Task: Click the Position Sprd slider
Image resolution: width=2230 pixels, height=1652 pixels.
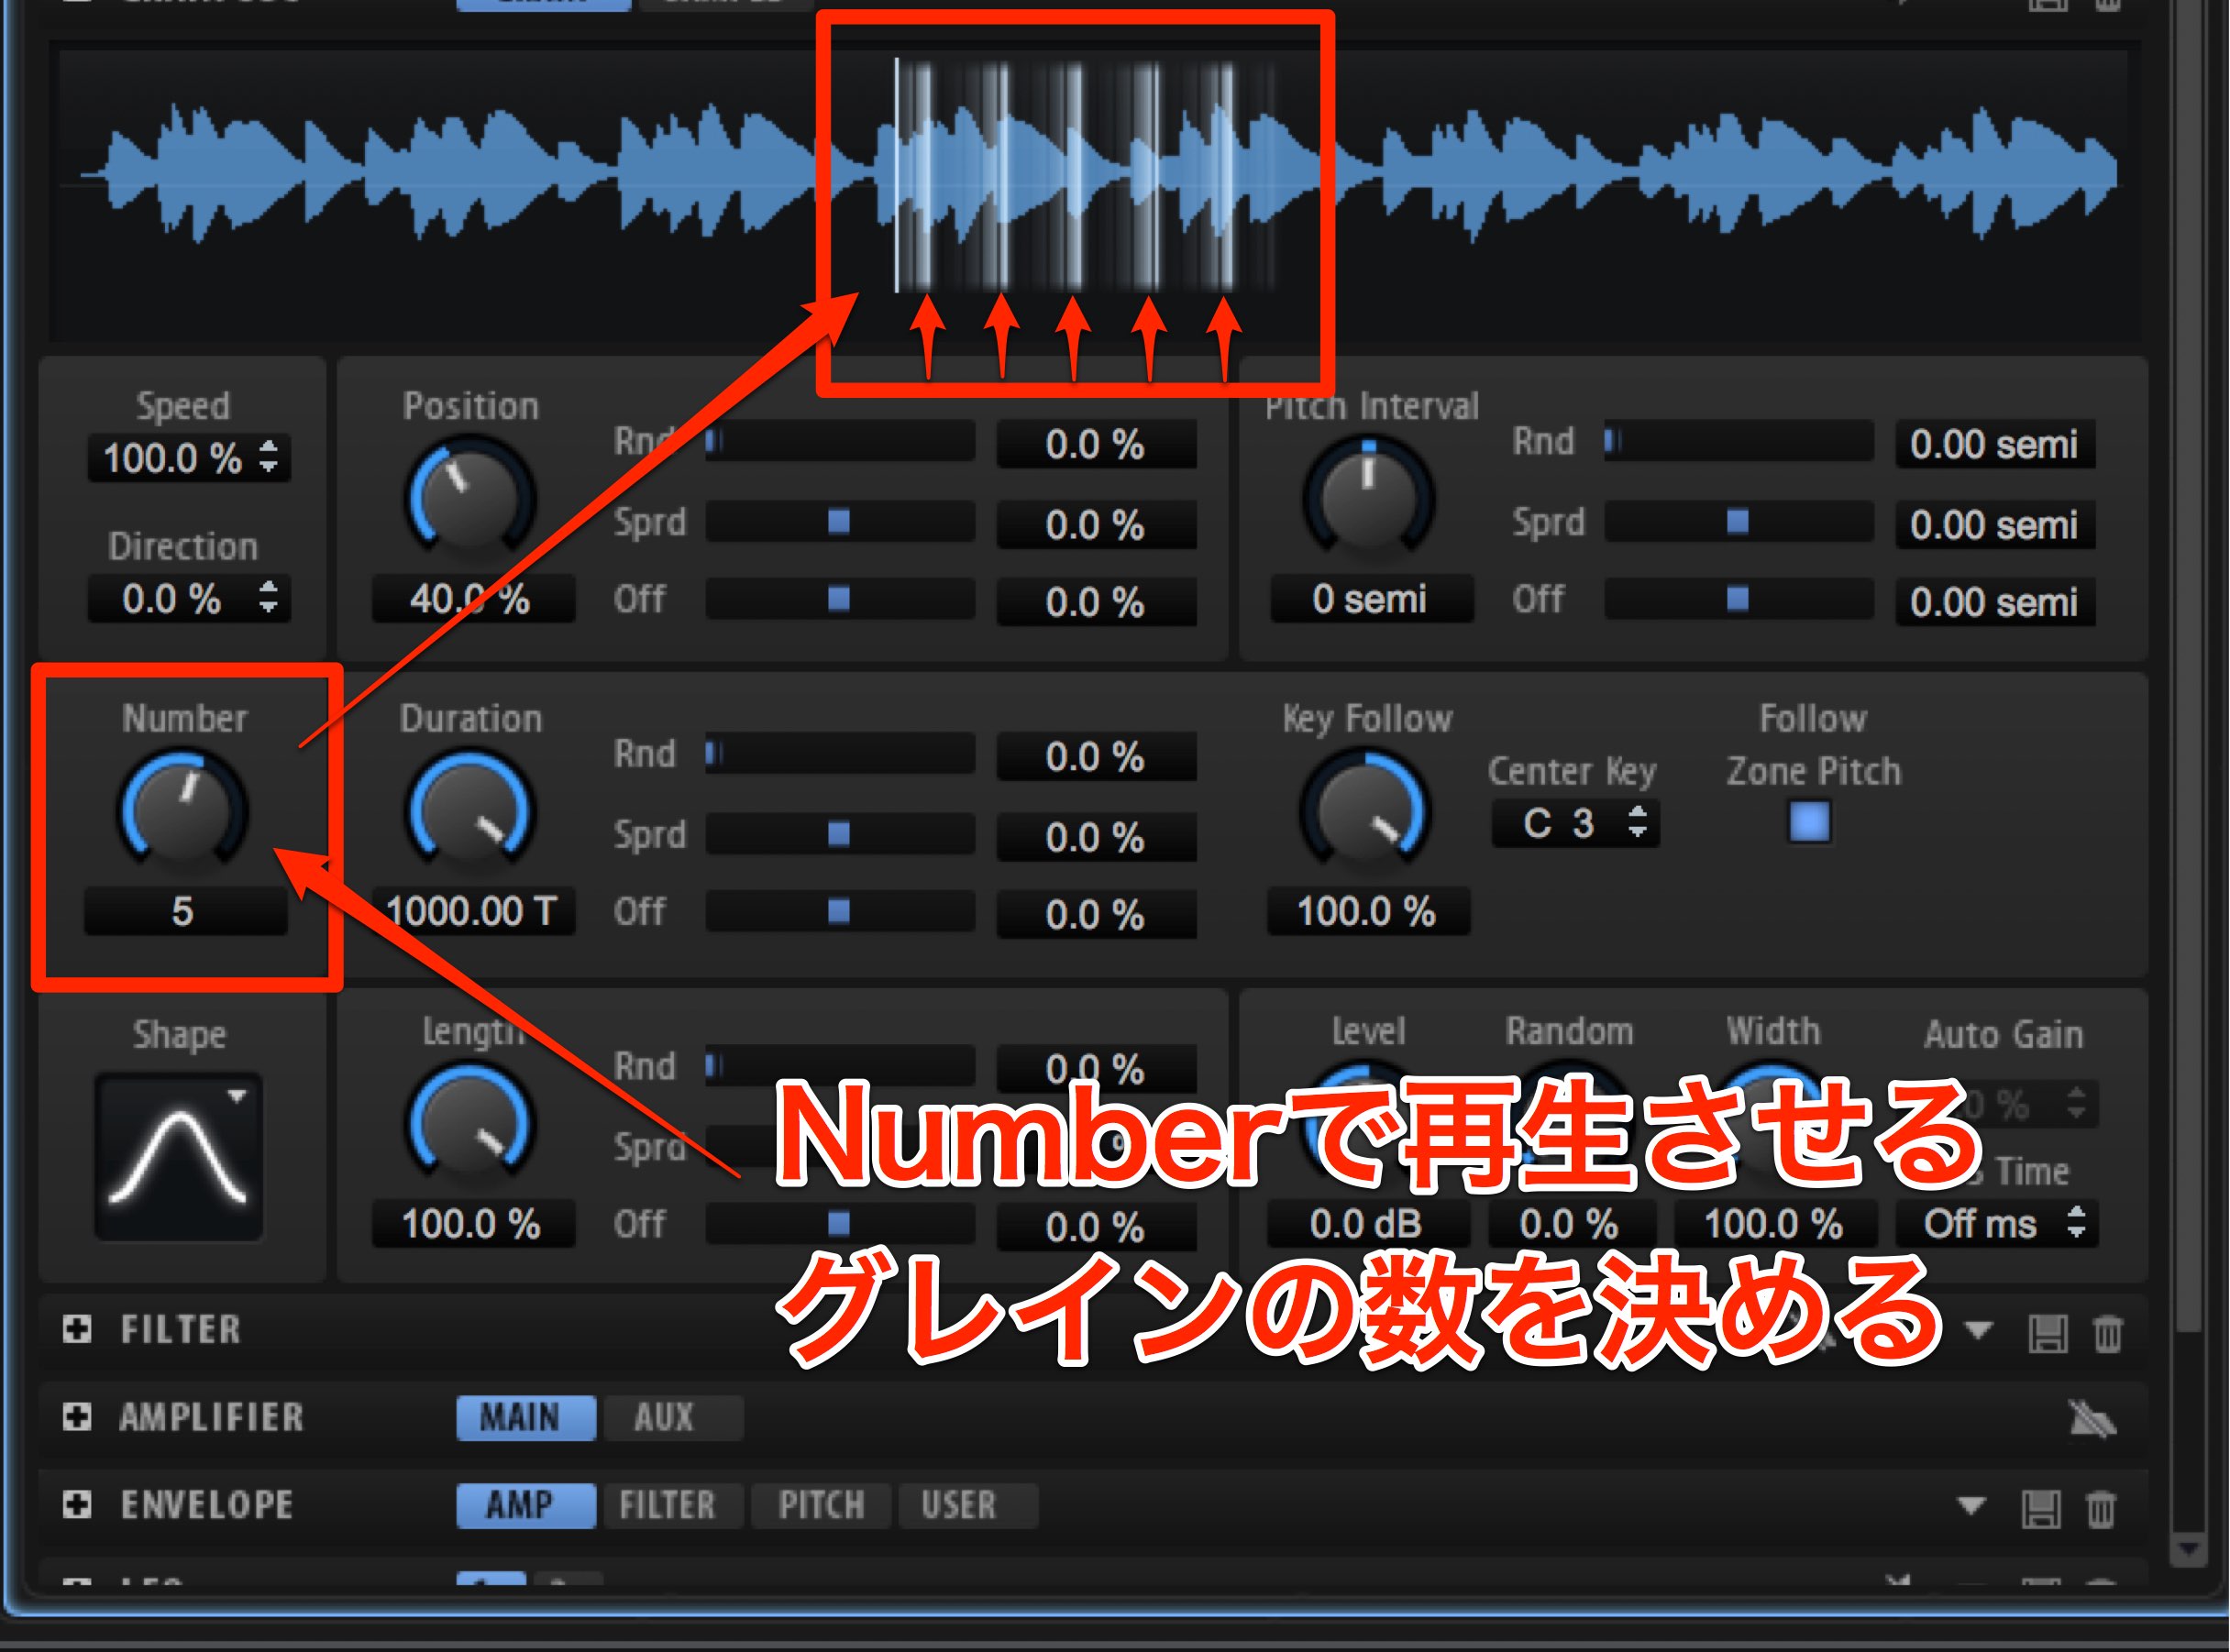Action: (x=840, y=521)
